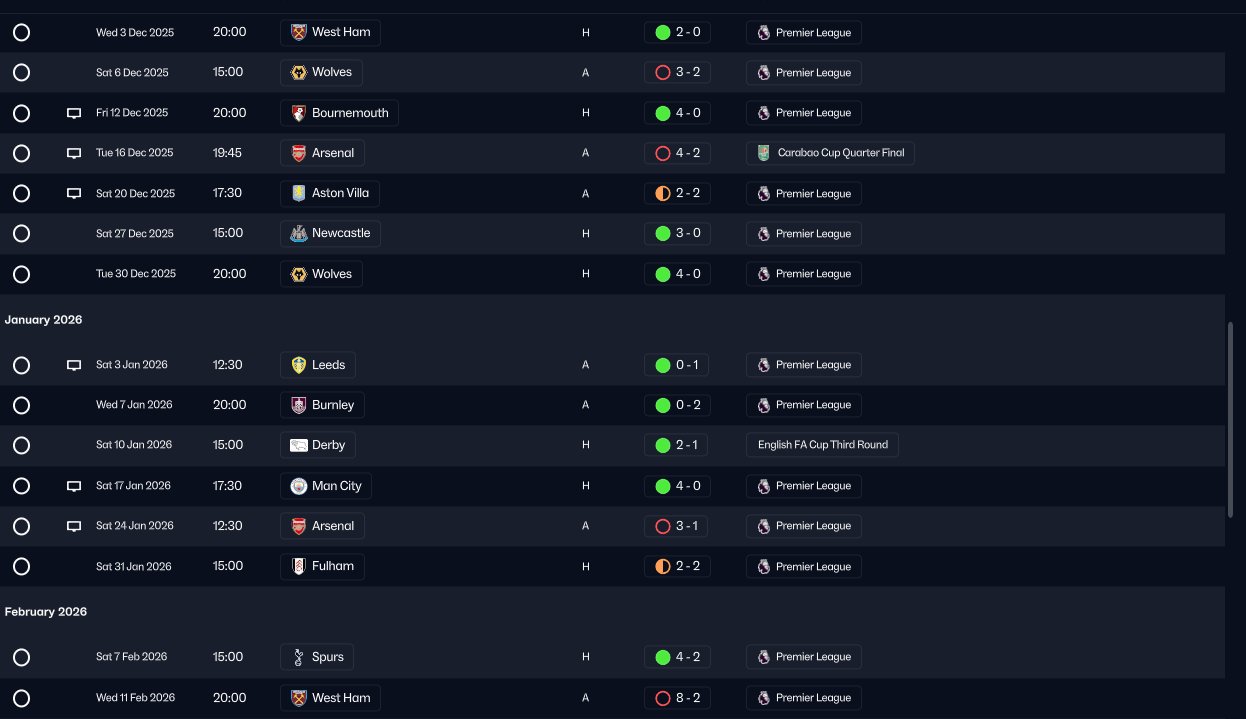Click the January 2026 month header
The height and width of the screenshot is (719, 1246).
click(x=43, y=320)
